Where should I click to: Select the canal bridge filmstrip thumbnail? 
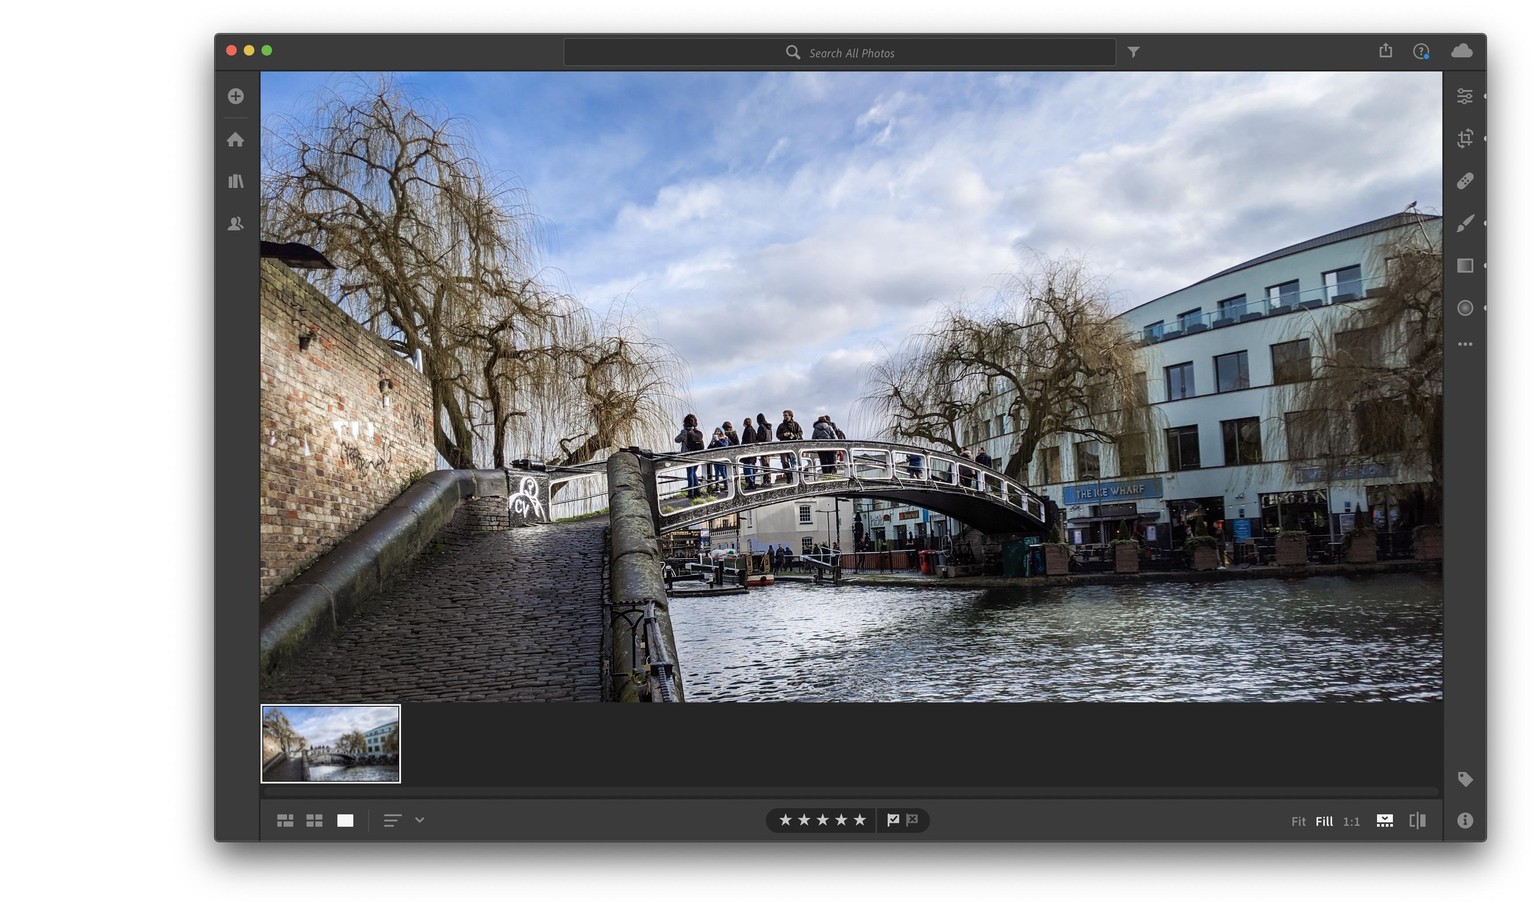(331, 743)
